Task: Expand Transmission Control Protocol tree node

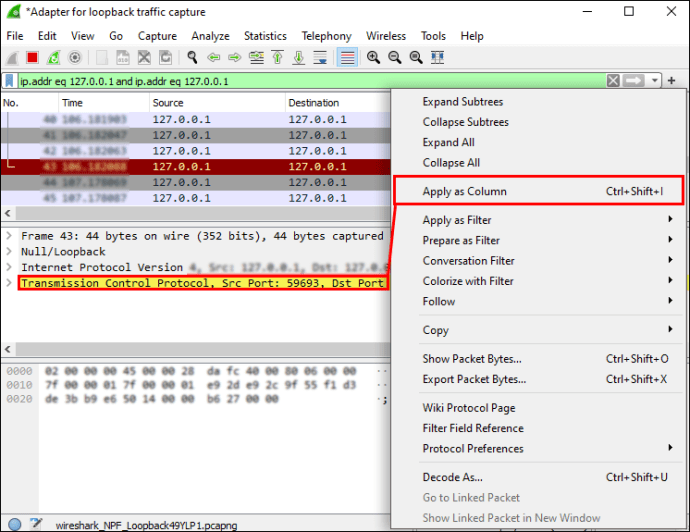Action: tap(9, 283)
